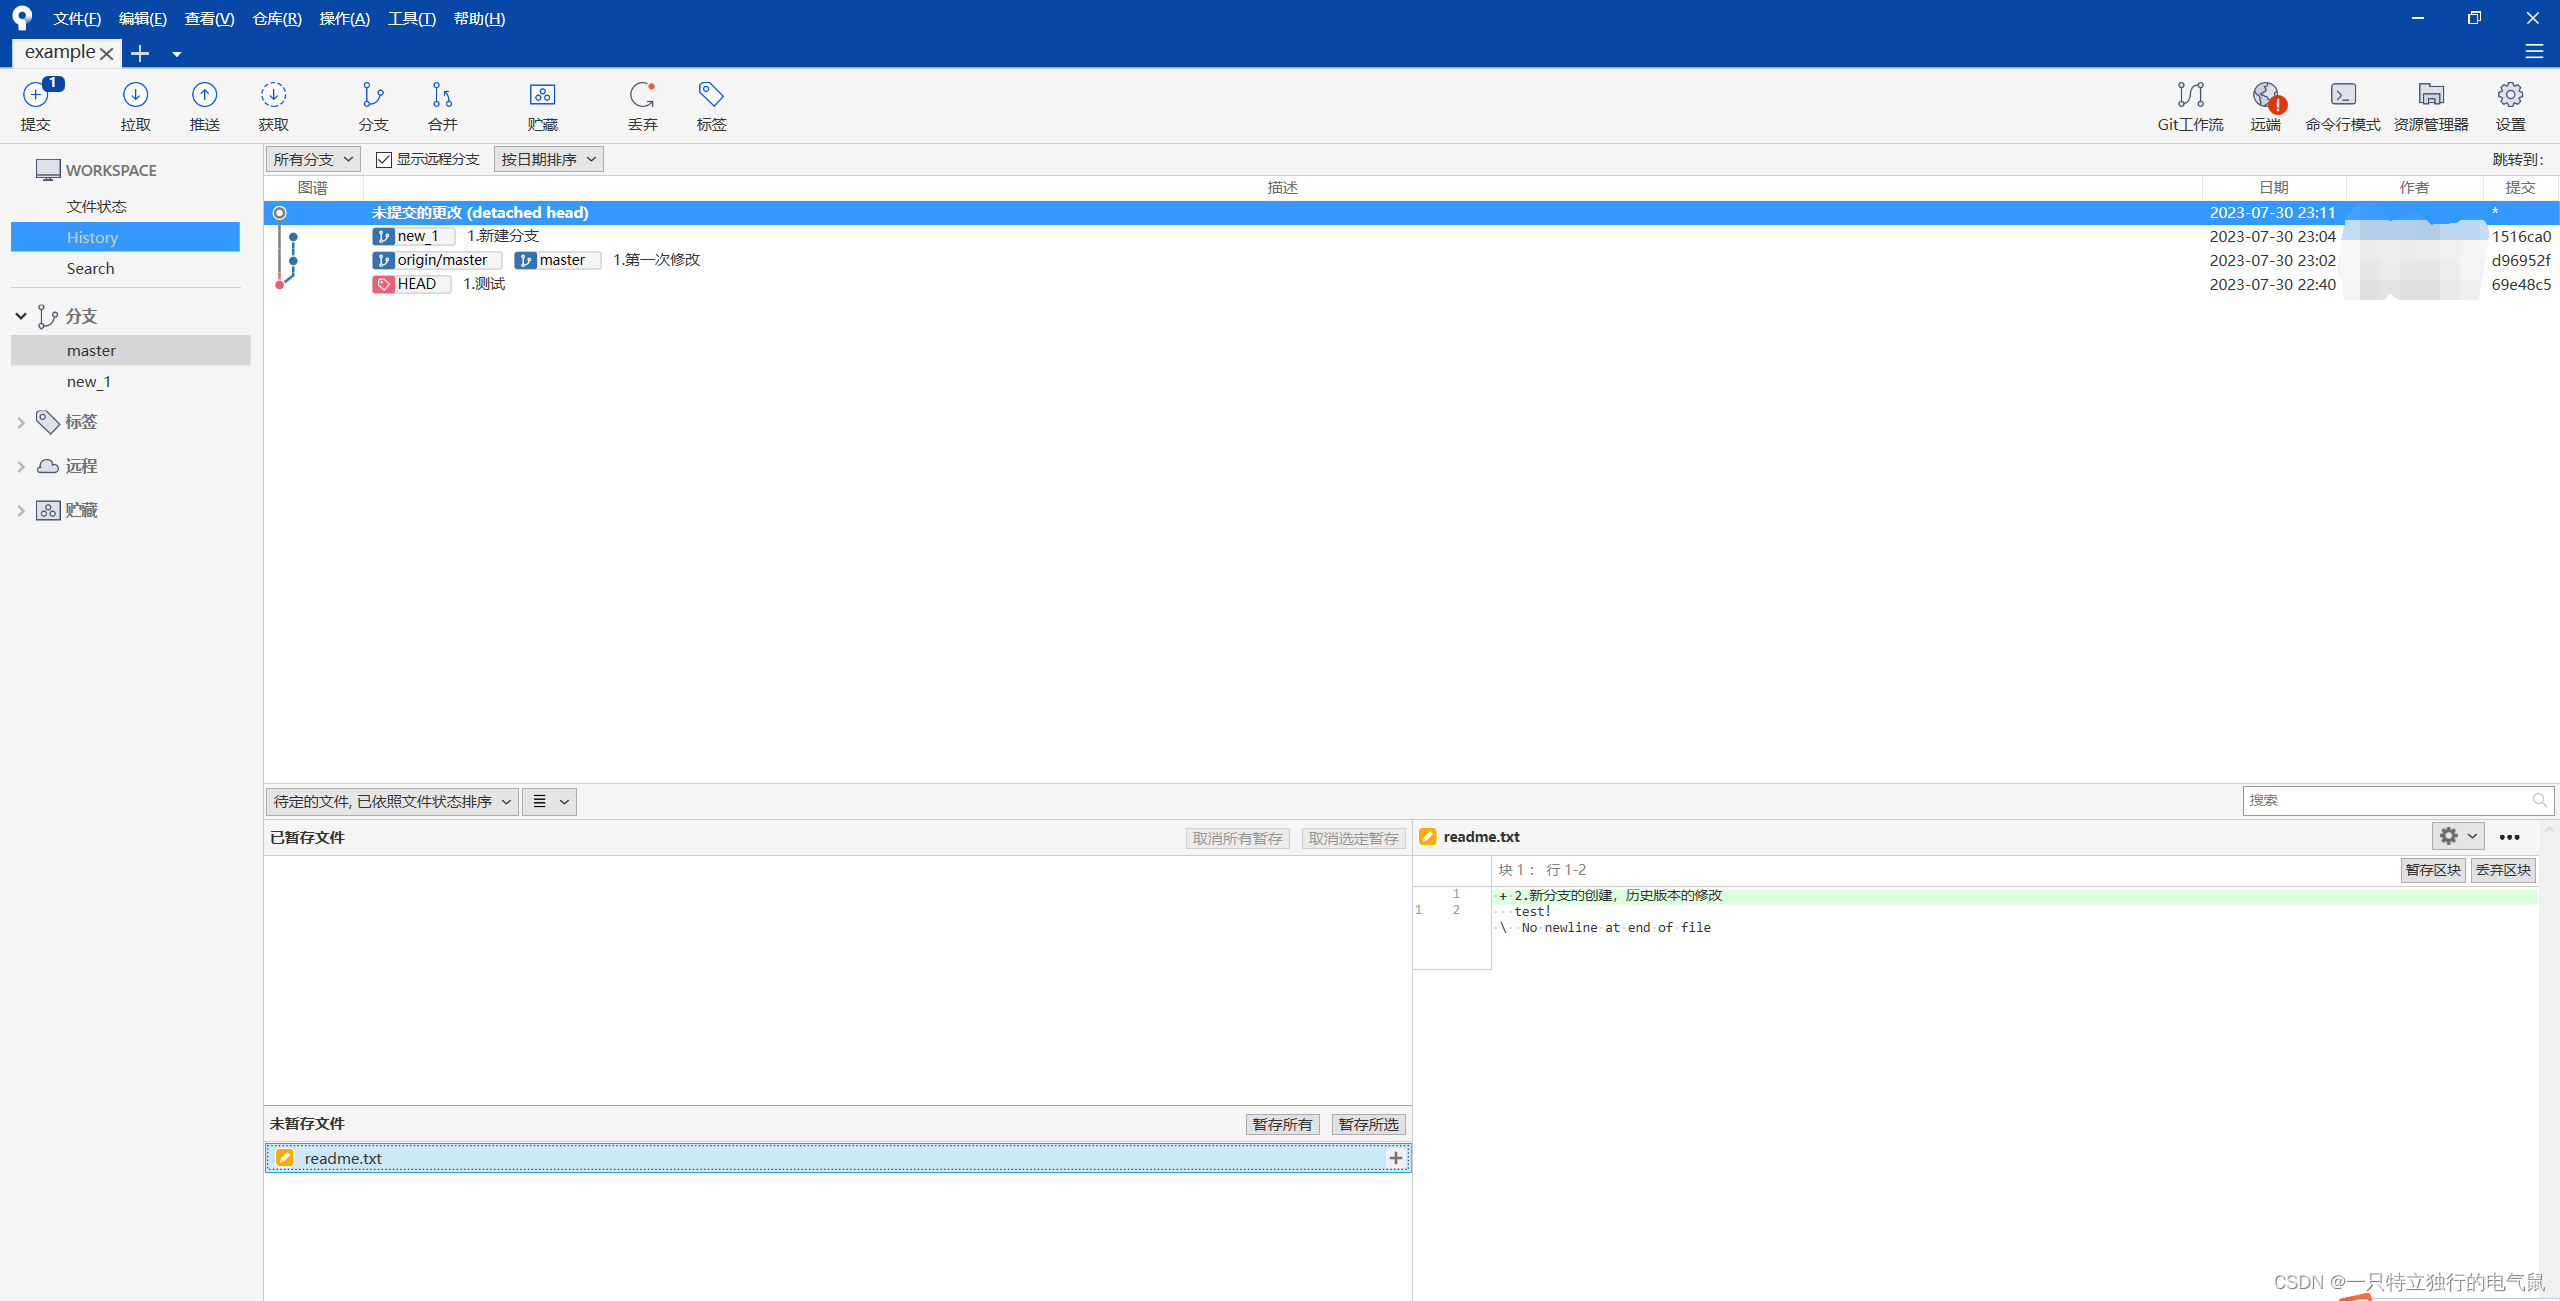
Task: Select commit row 1.测试
Action: pos(1411,284)
